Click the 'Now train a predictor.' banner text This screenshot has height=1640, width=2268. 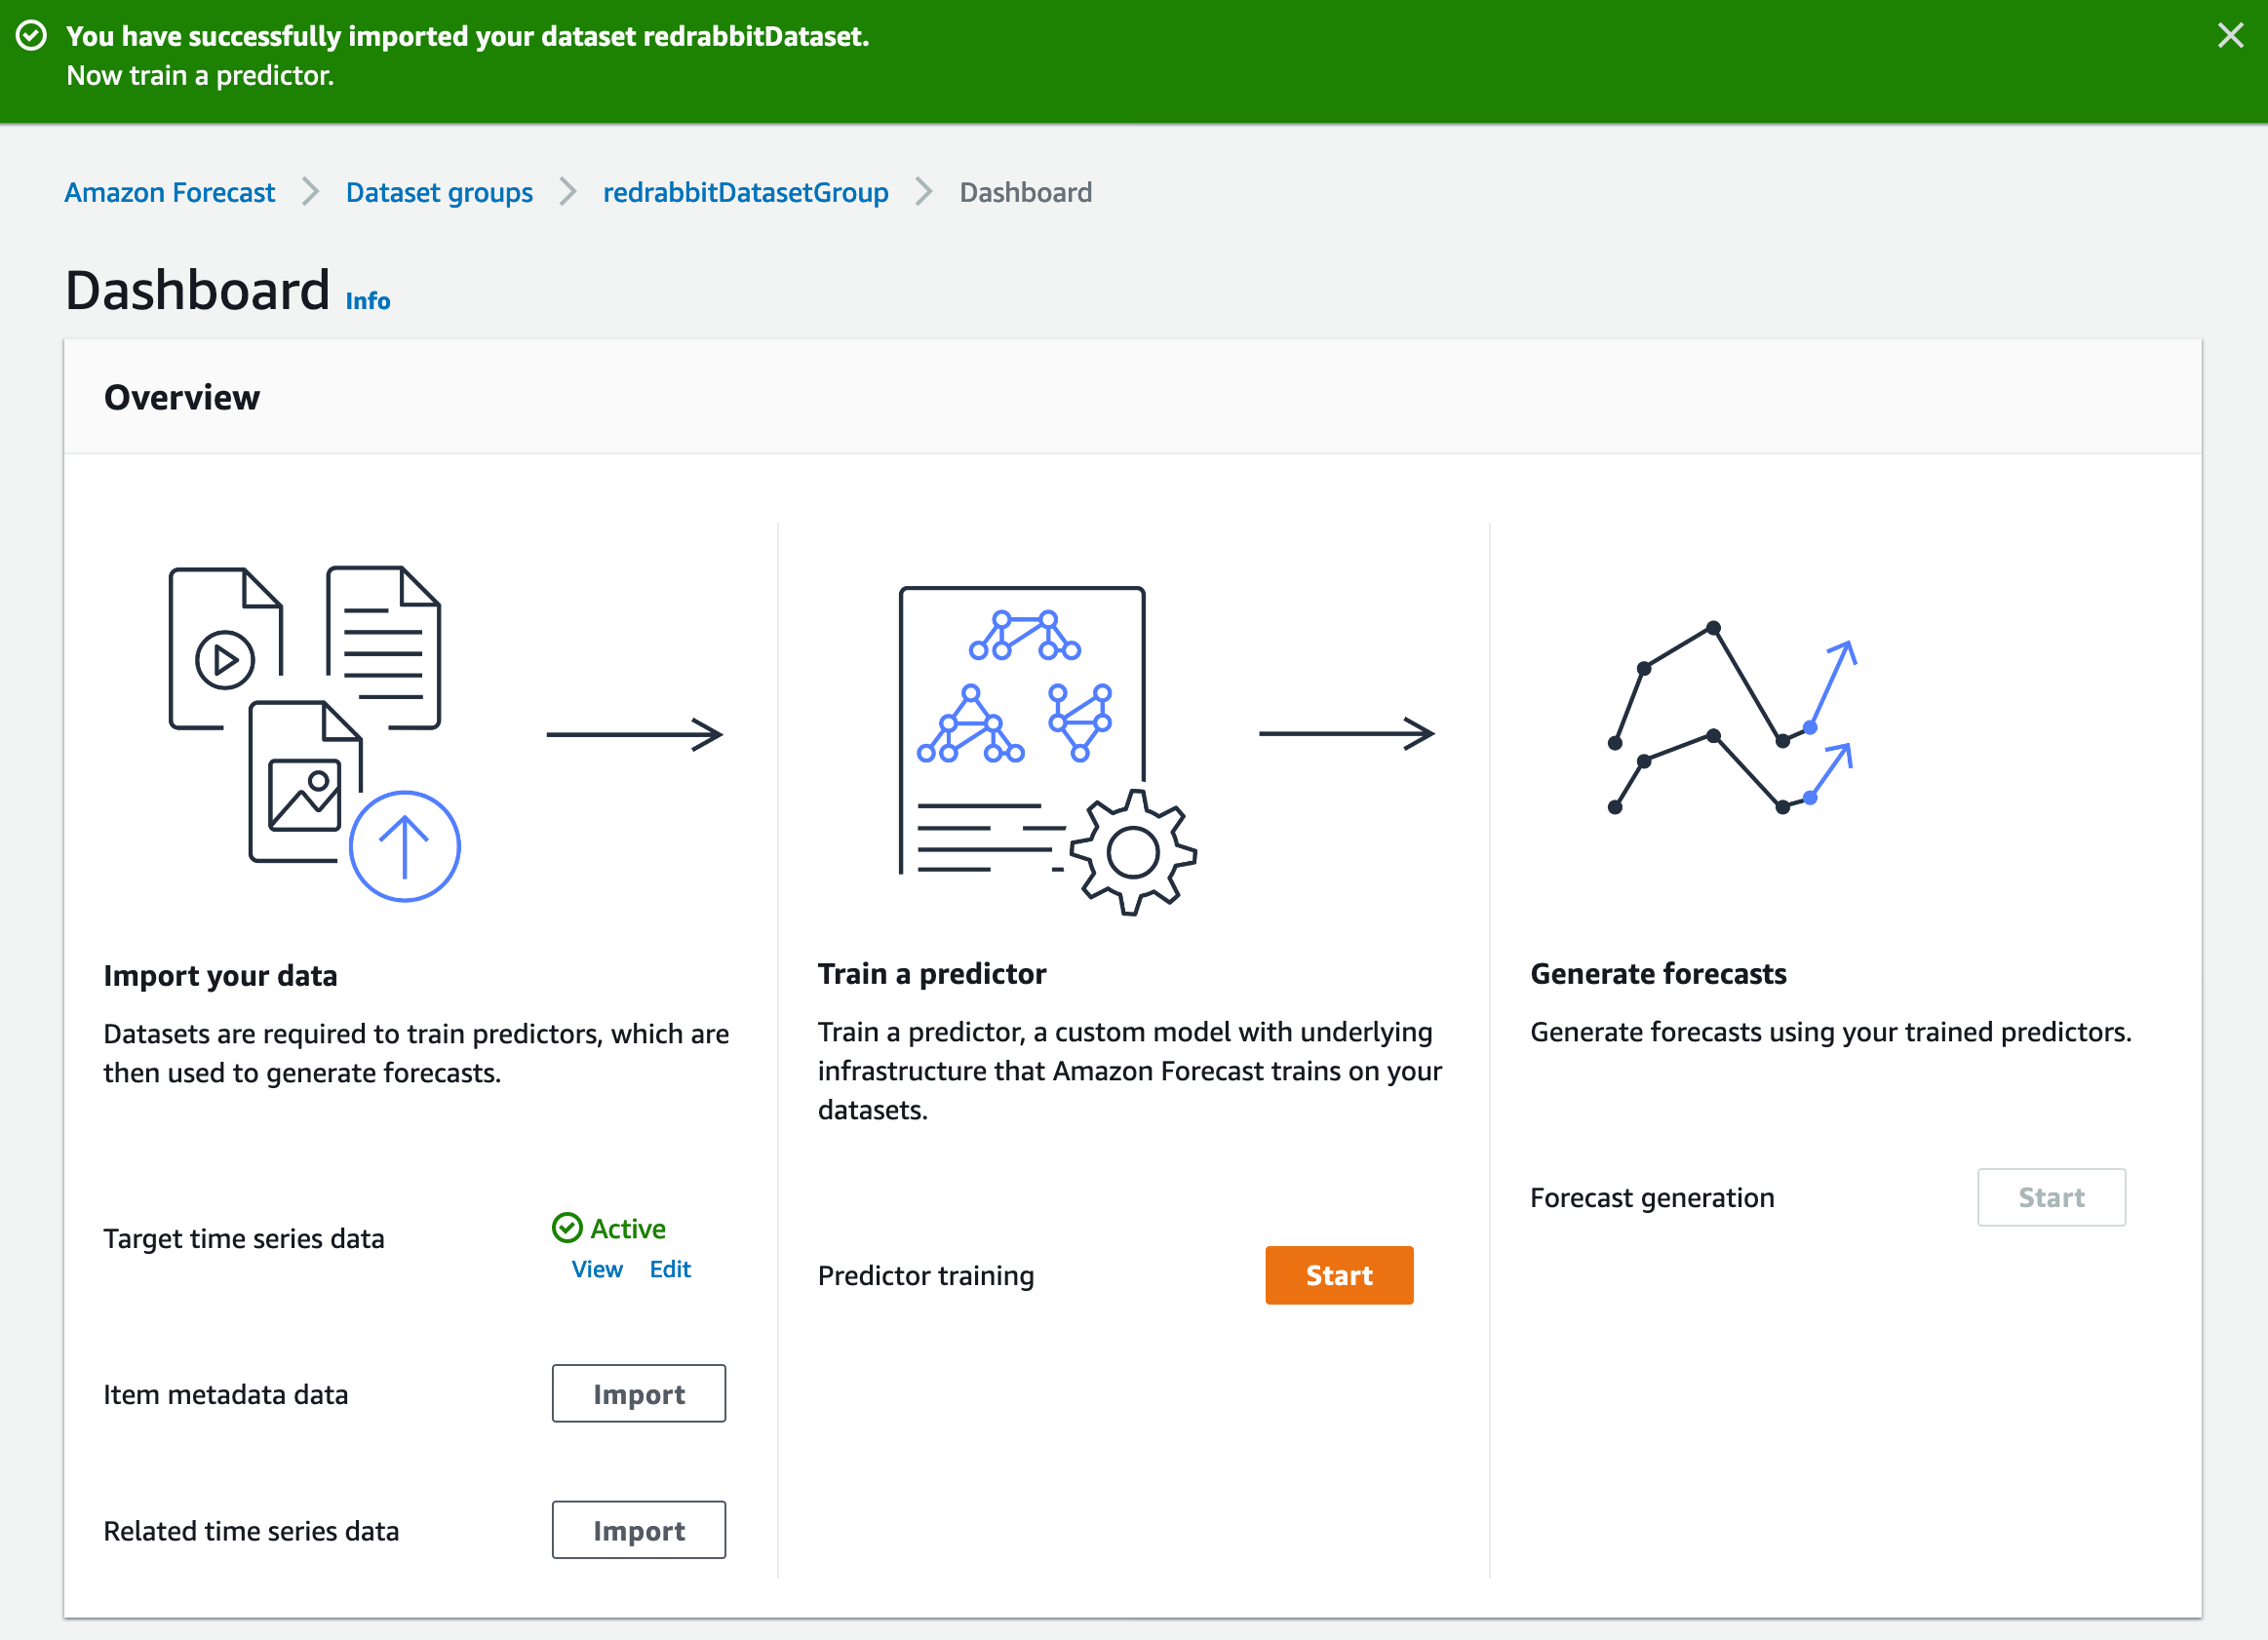(x=200, y=76)
